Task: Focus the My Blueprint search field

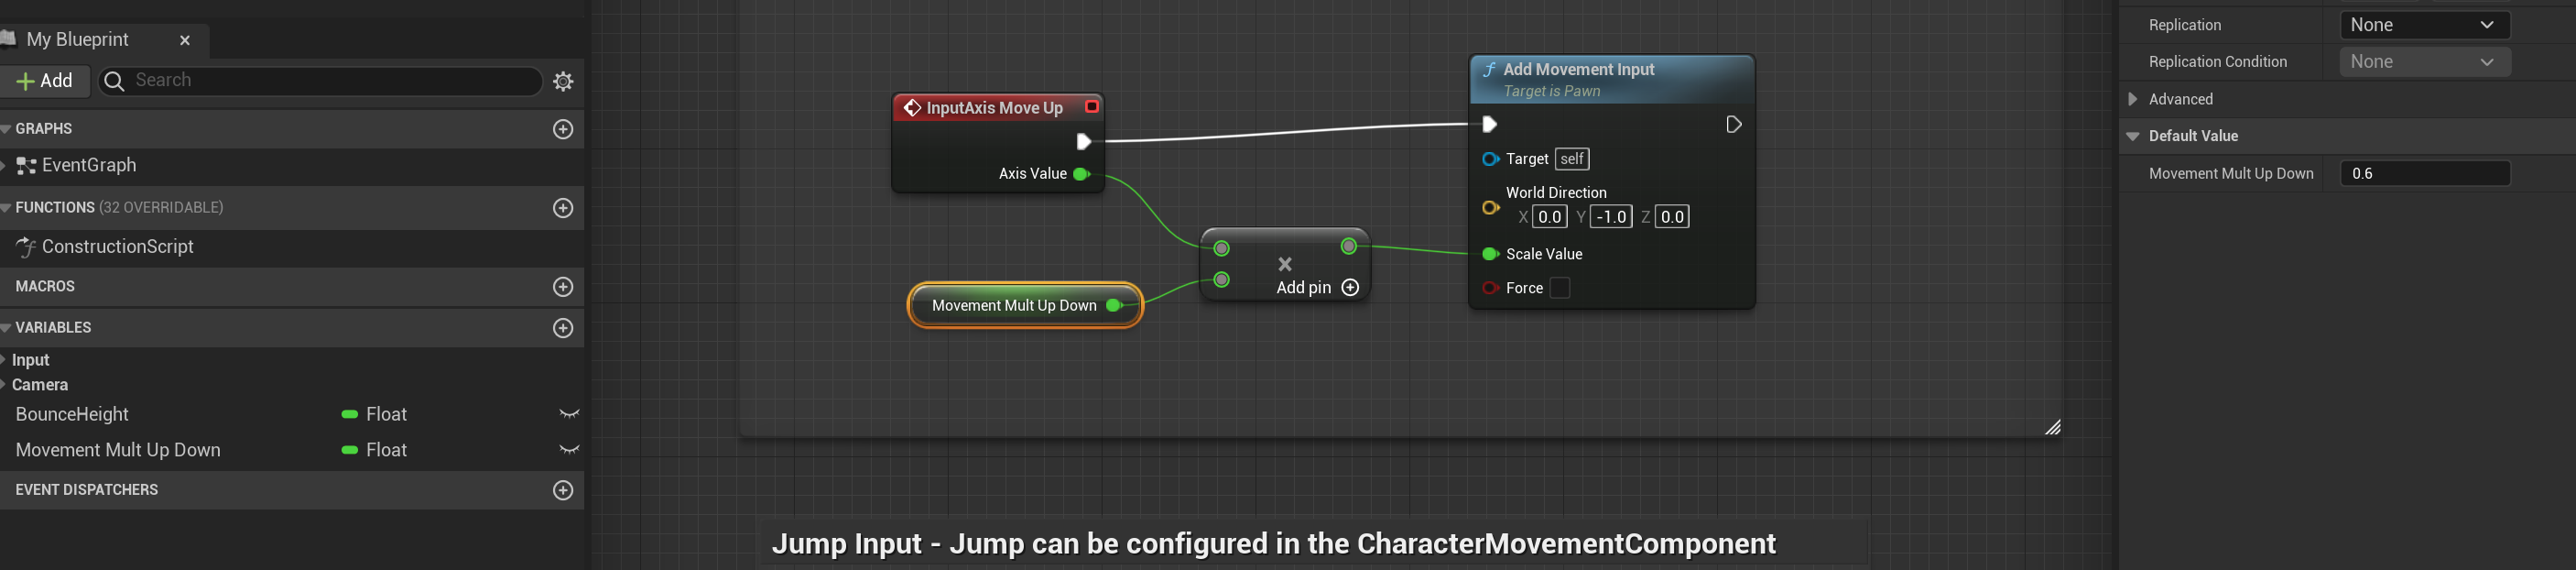Action: coord(320,81)
